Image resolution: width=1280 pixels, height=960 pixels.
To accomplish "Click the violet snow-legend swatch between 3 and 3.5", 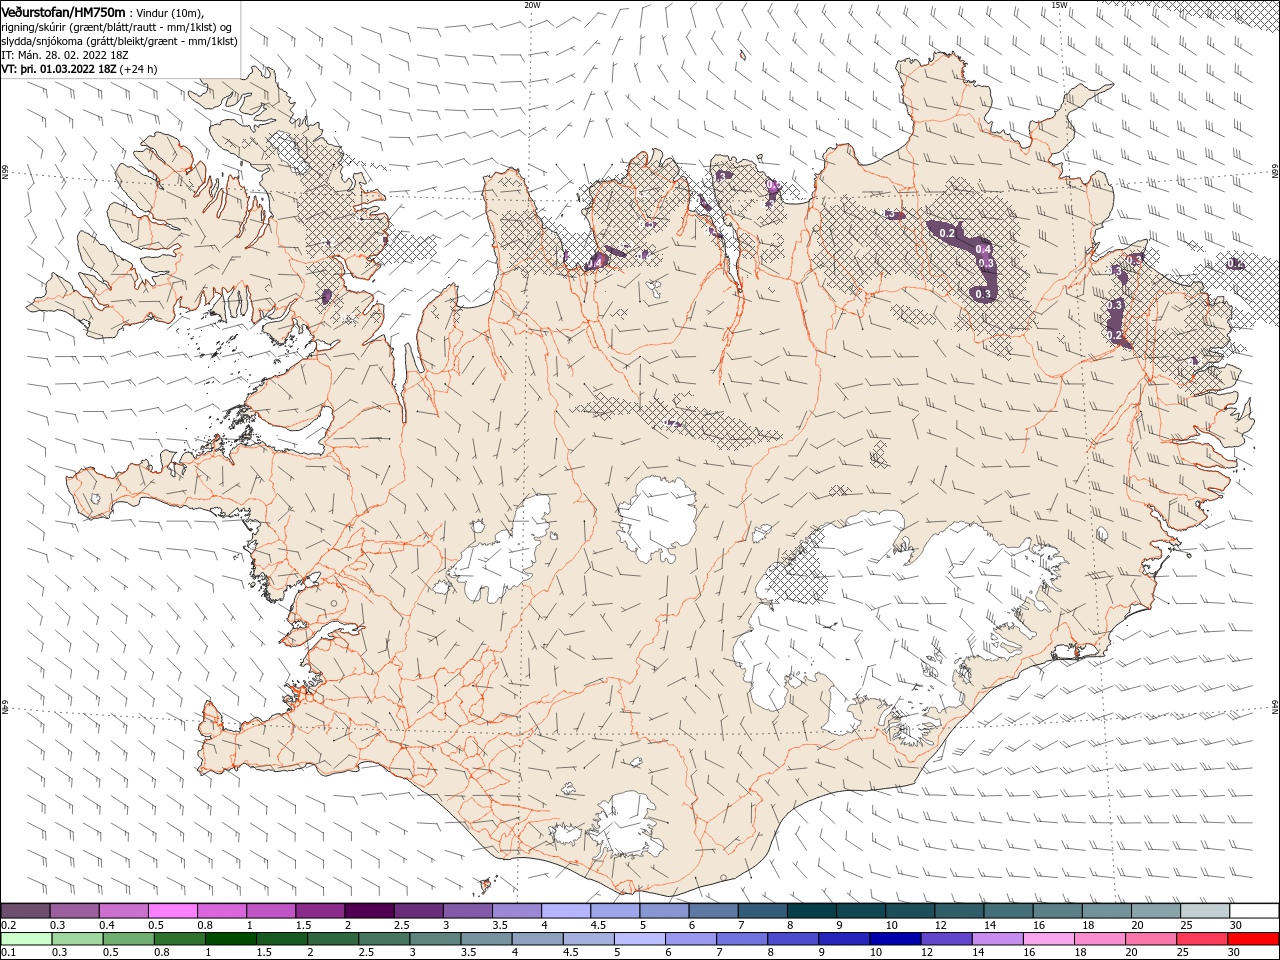I will (466, 910).
